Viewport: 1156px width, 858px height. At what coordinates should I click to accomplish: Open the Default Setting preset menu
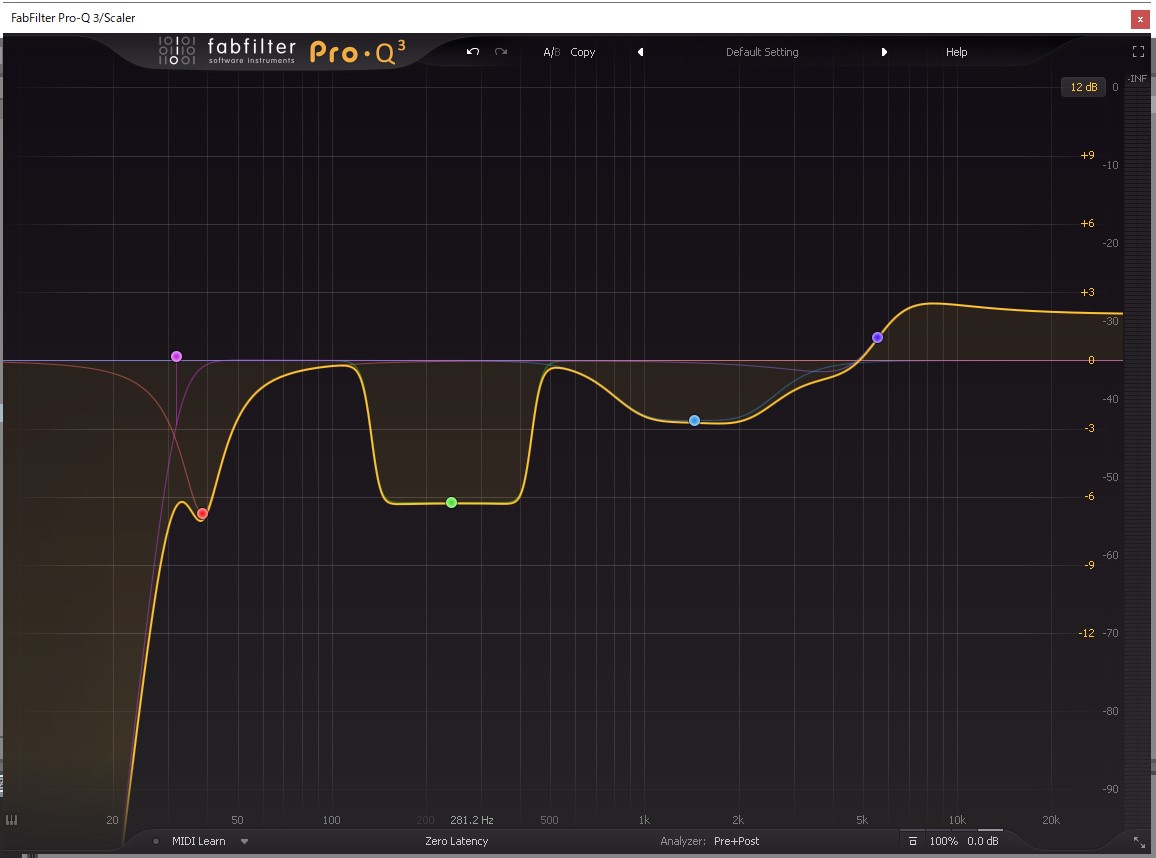(x=762, y=52)
